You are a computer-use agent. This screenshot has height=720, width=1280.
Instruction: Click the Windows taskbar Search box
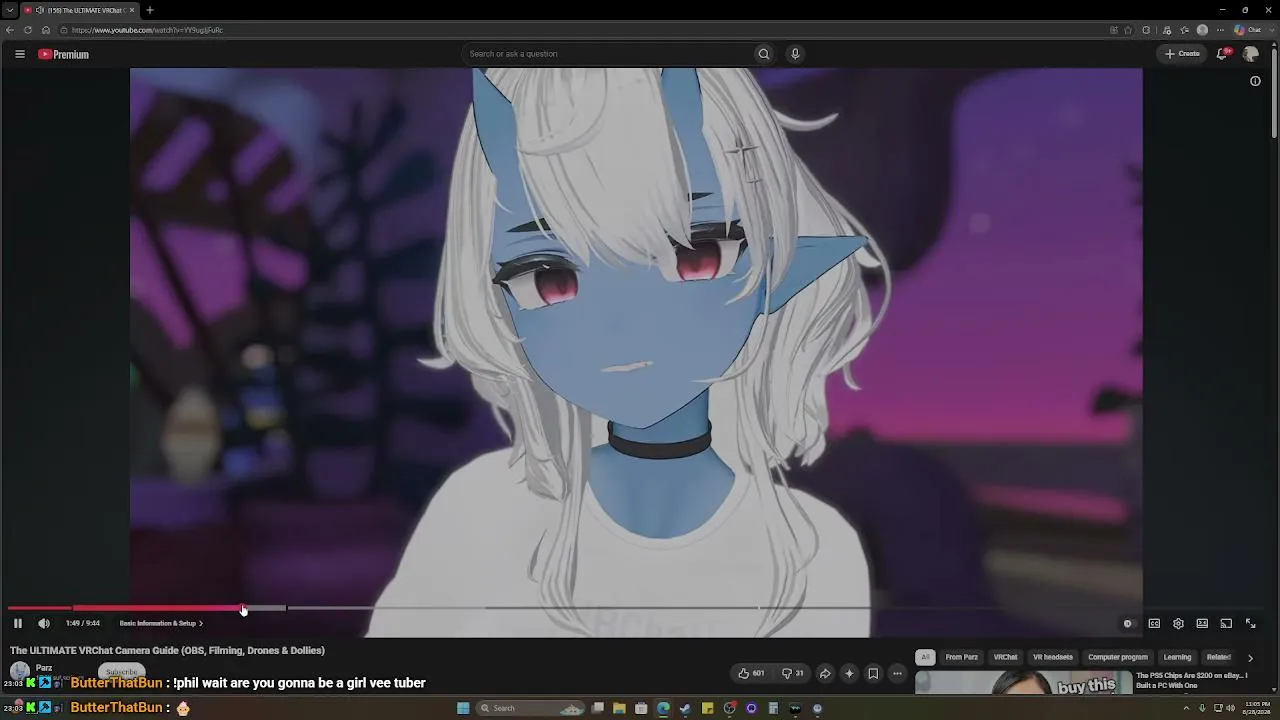[531, 708]
